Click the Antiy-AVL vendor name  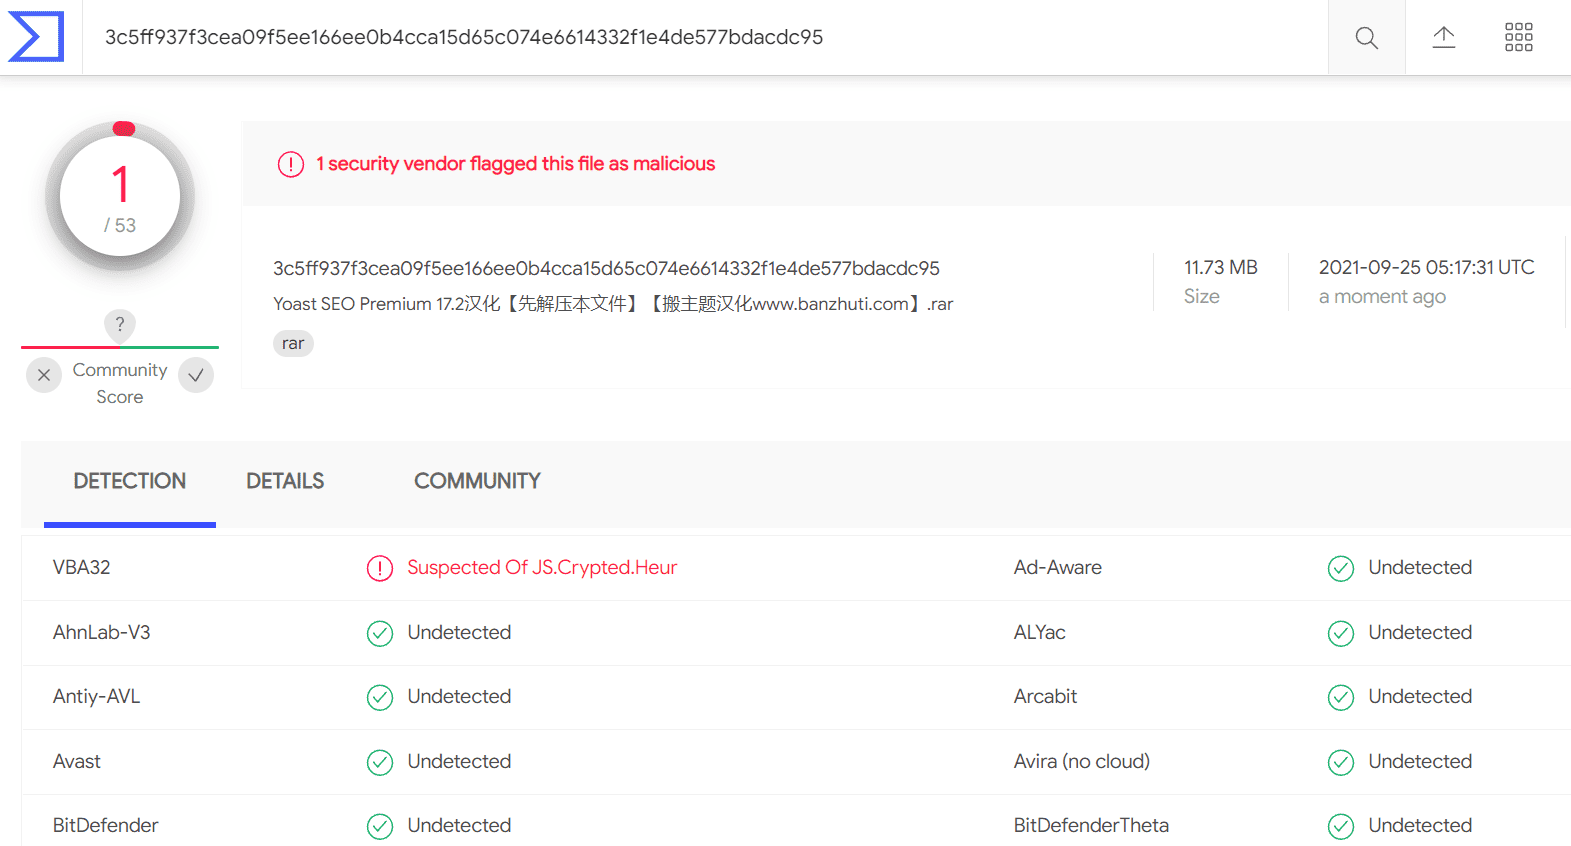[96, 696]
